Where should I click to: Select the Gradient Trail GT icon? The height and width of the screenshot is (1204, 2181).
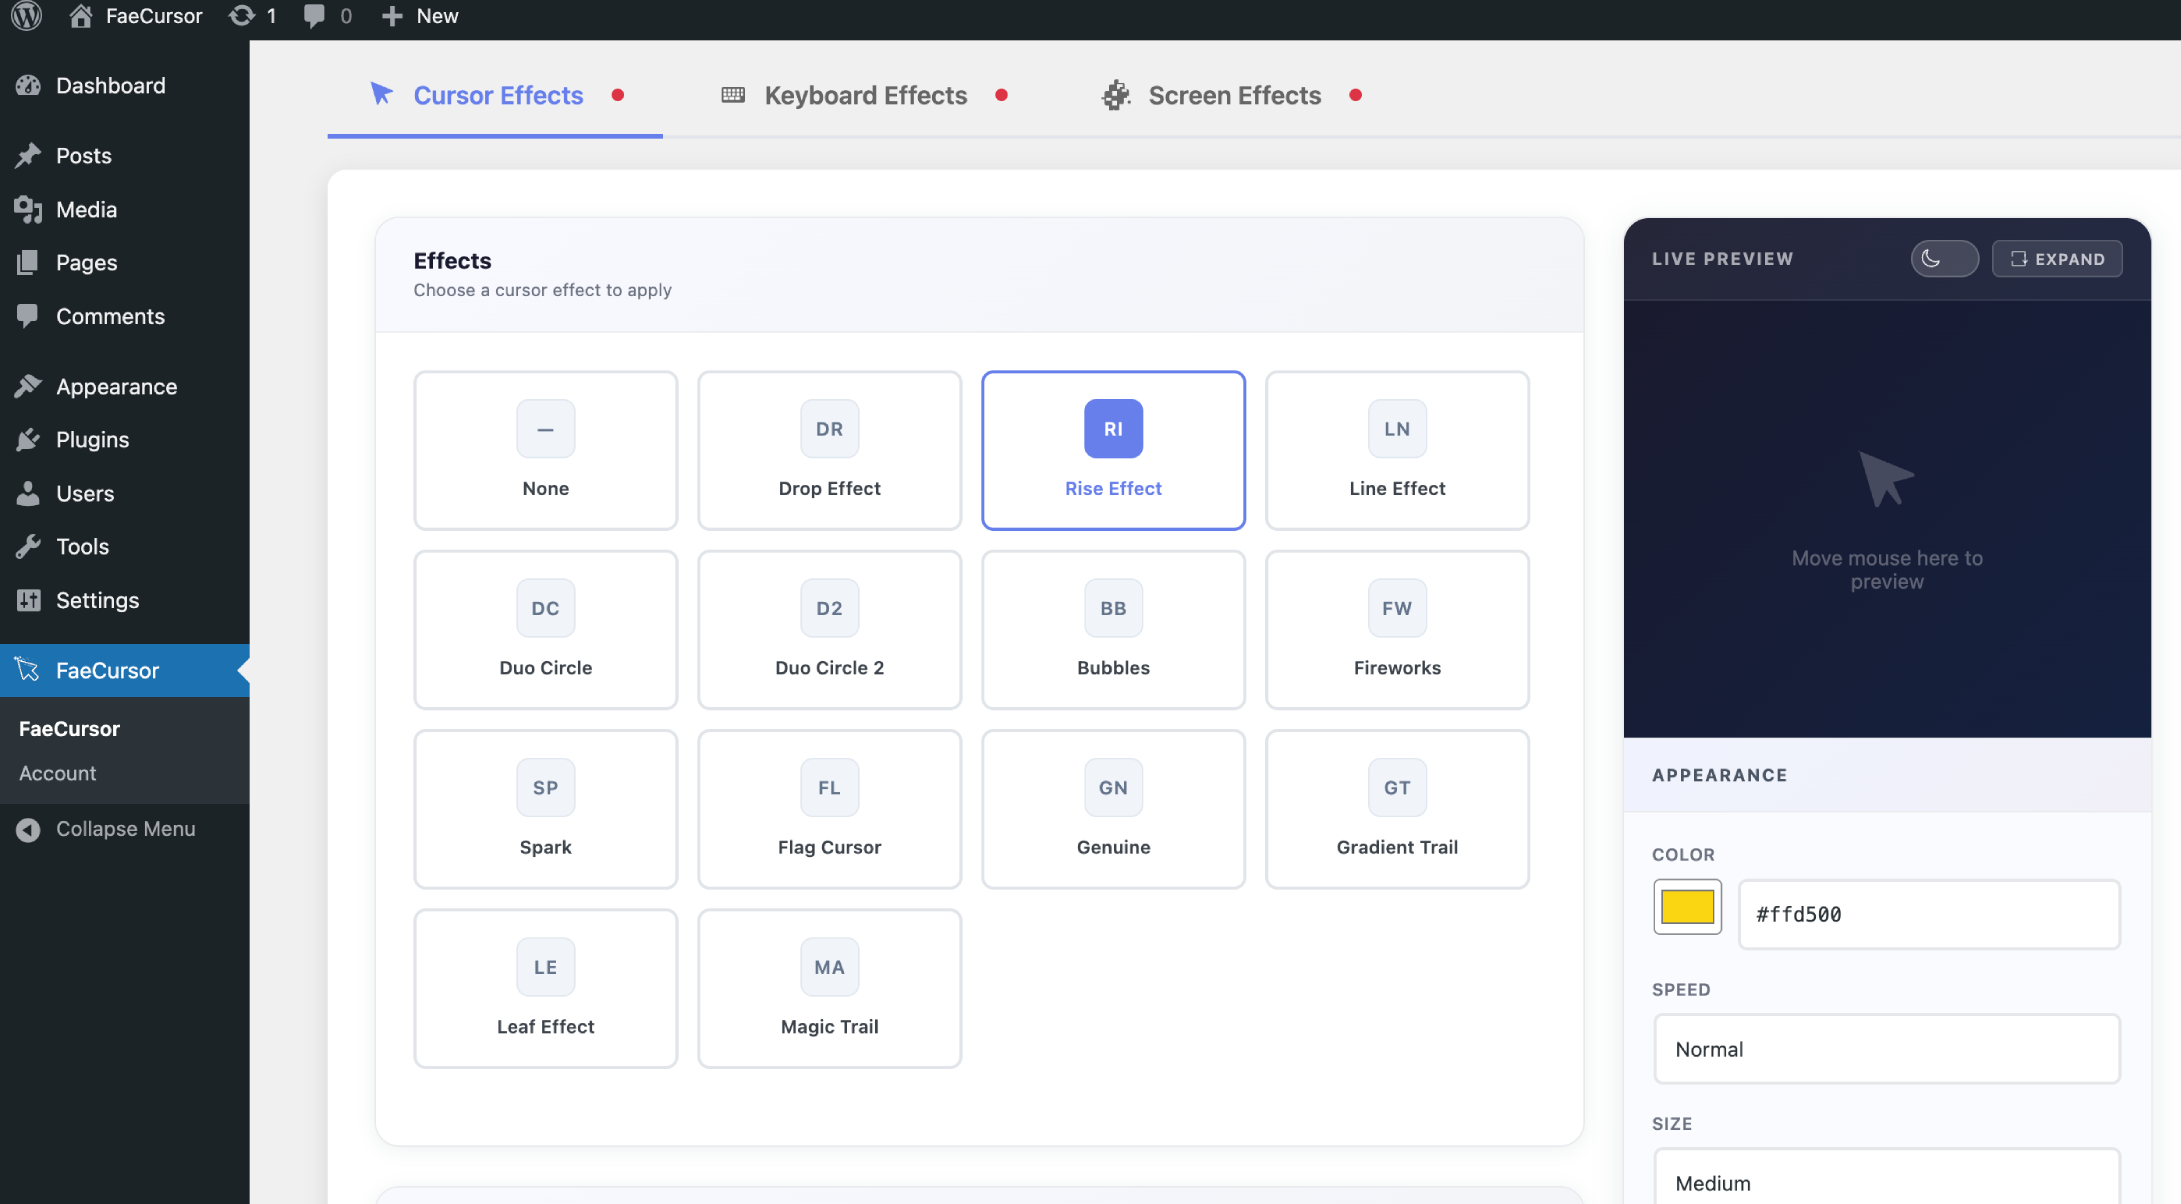1396,788
